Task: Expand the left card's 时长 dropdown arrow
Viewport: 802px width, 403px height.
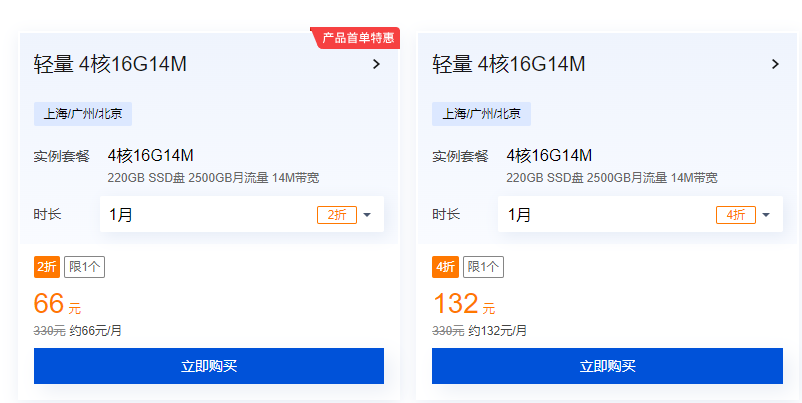Action: [367, 215]
